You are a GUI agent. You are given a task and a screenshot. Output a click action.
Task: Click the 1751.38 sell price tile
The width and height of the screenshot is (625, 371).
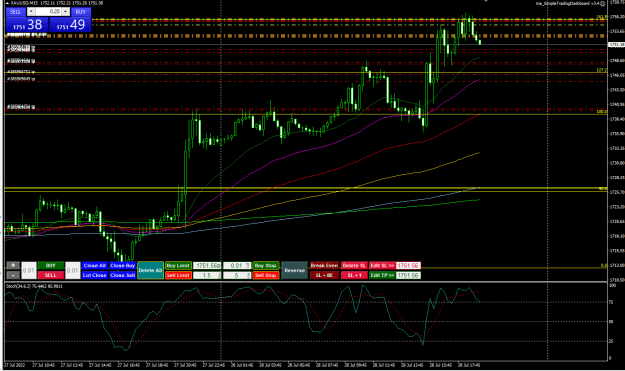point(27,25)
